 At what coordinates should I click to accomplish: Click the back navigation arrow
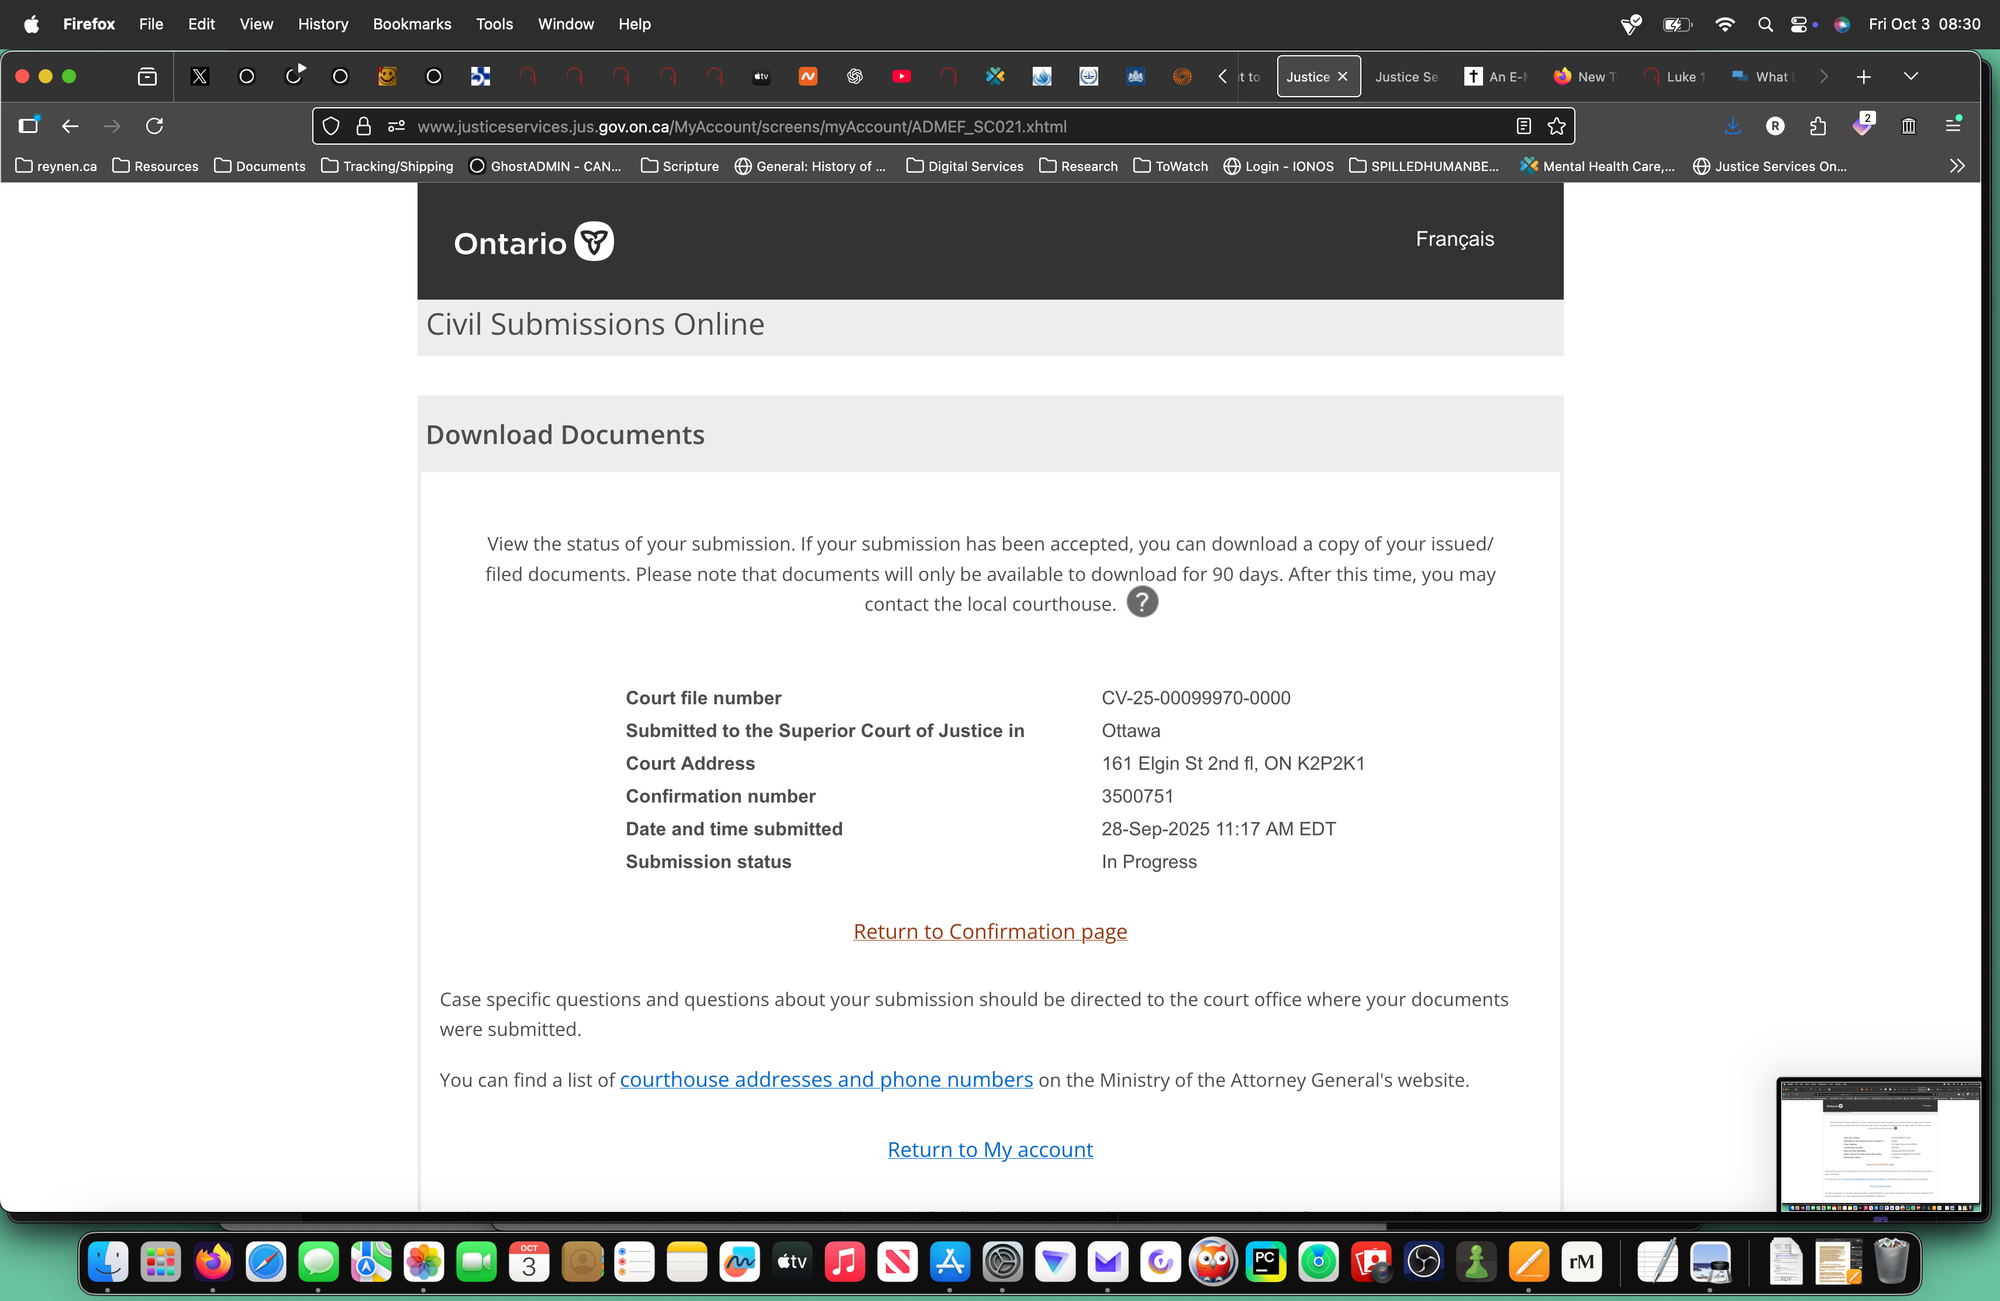[x=70, y=126]
